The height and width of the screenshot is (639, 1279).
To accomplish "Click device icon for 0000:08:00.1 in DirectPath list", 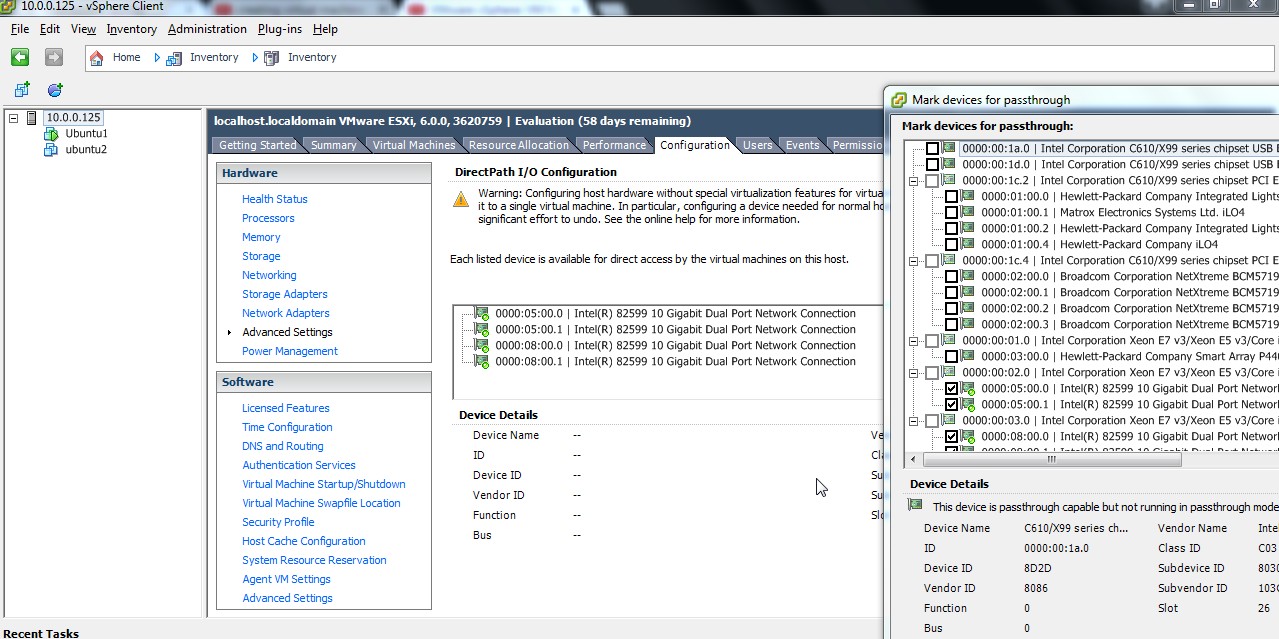I will (x=482, y=361).
